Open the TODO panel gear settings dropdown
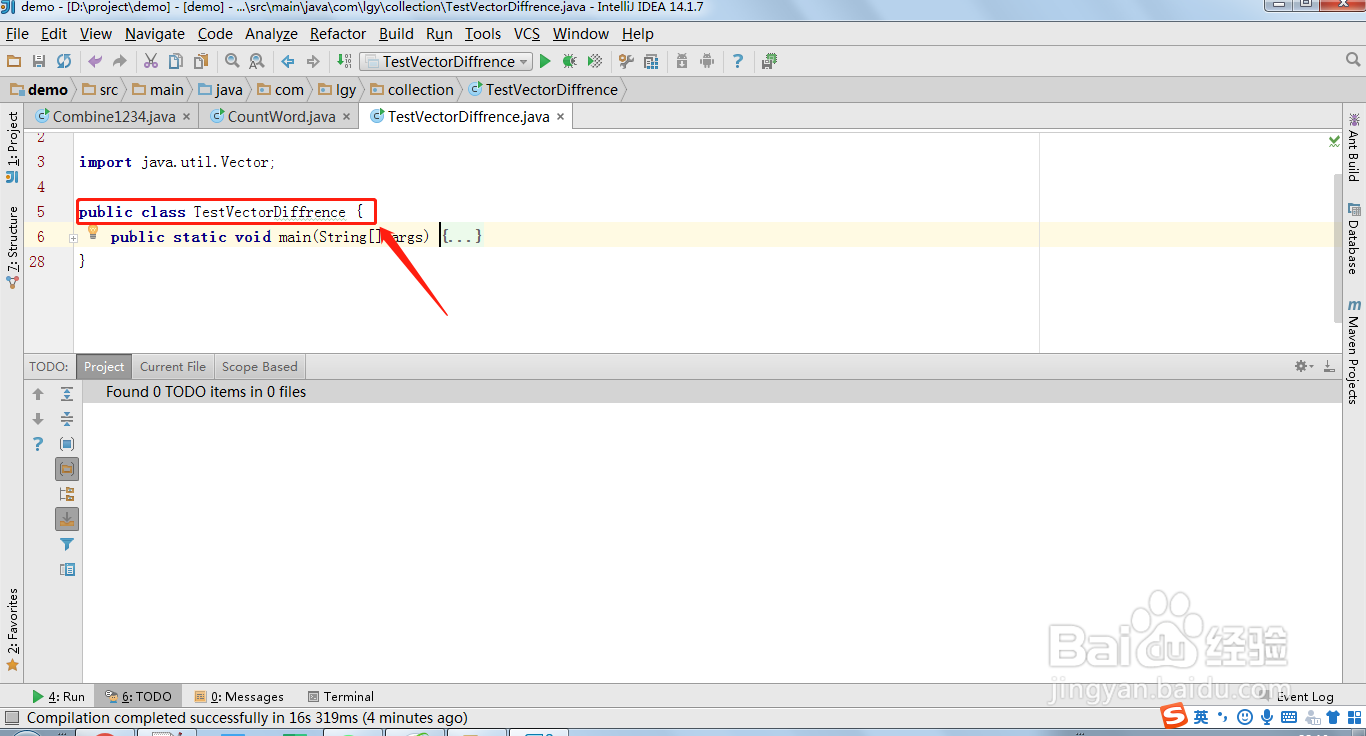 pos(1304,366)
